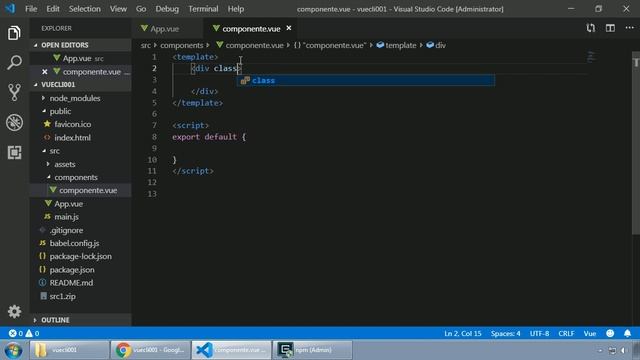Open src1.zip in the explorer

(x=81, y=296)
